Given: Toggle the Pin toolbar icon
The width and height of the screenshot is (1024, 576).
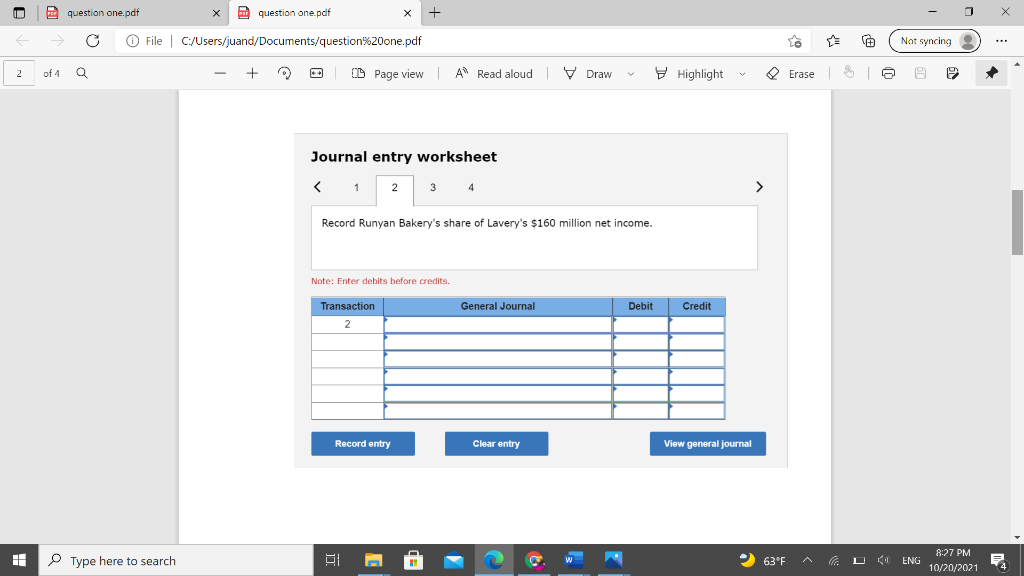Looking at the screenshot, I should 991,73.
